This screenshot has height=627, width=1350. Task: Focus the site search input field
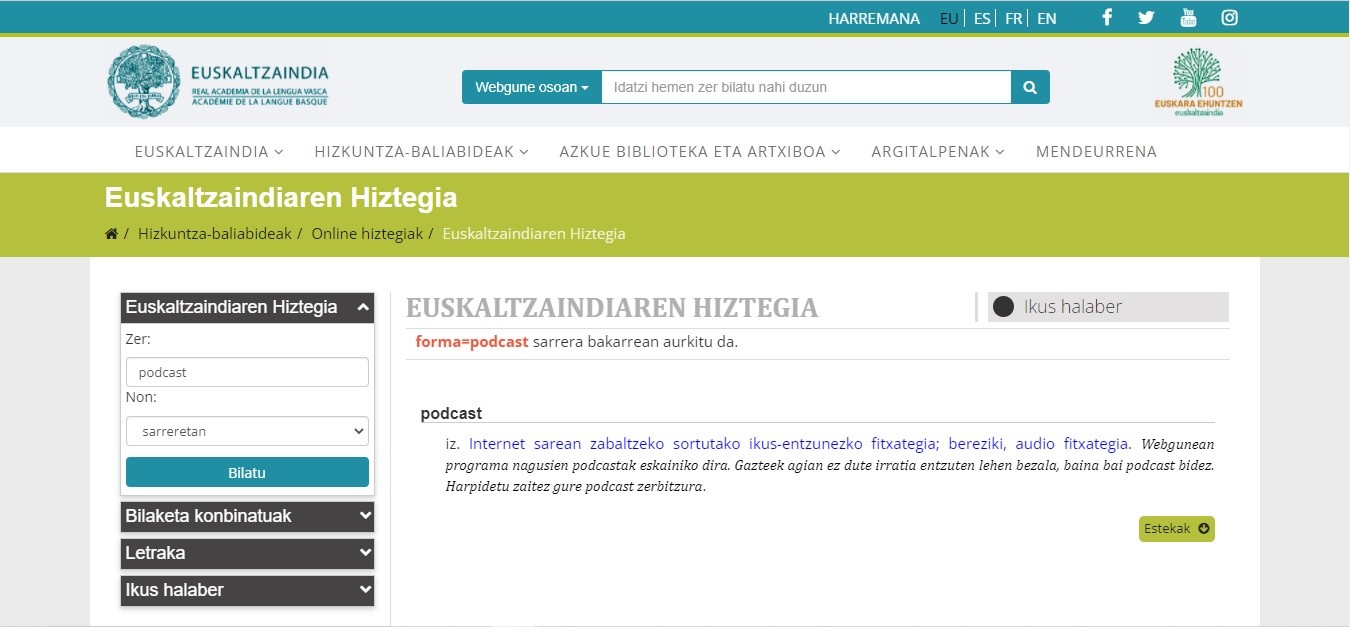[806, 87]
